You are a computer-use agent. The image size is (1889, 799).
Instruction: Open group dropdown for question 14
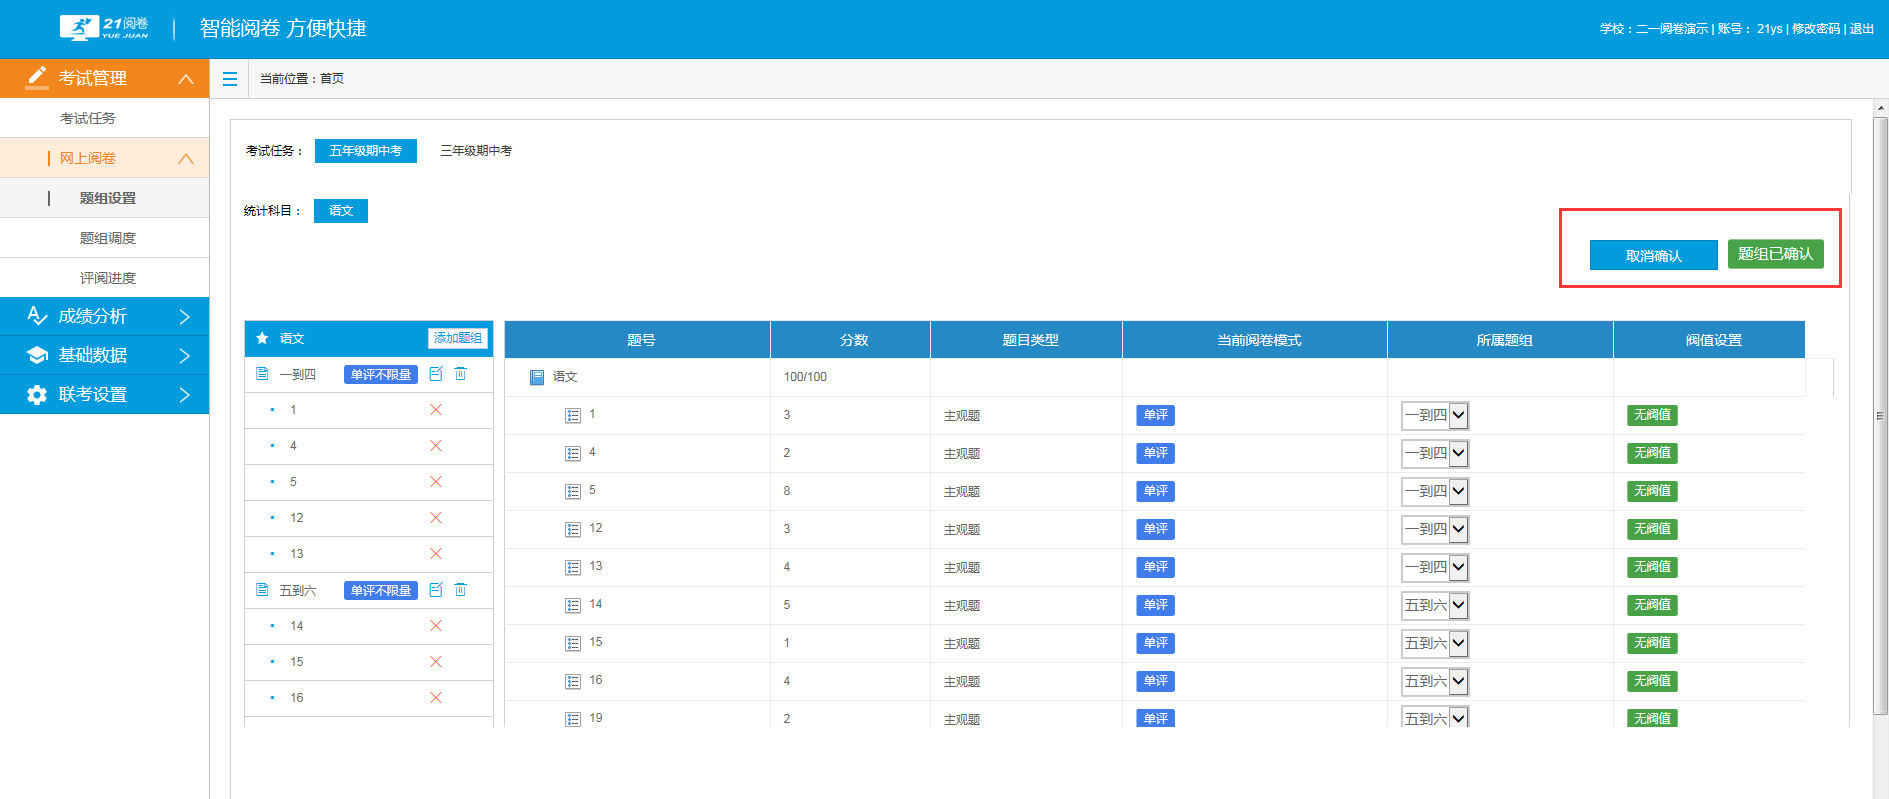pyautogui.click(x=1435, y=605)
